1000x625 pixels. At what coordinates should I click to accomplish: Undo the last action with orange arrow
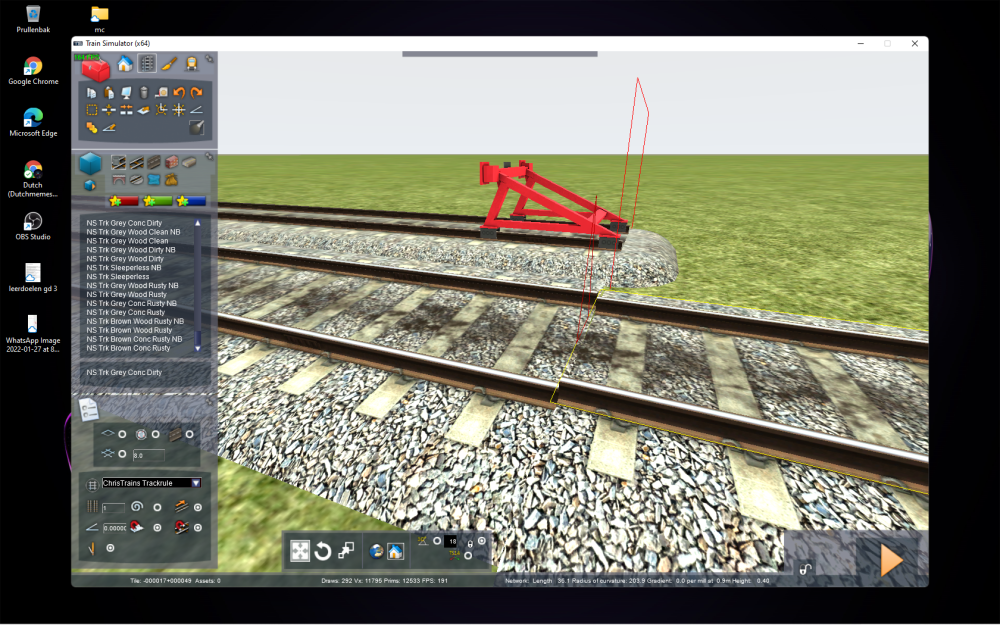click(179, 93)
